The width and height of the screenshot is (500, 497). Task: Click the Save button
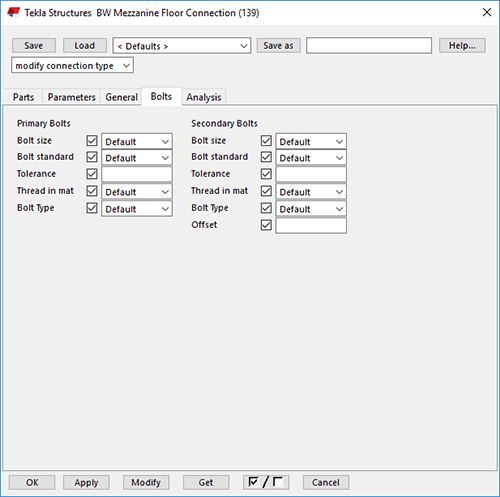coord(34,45)
